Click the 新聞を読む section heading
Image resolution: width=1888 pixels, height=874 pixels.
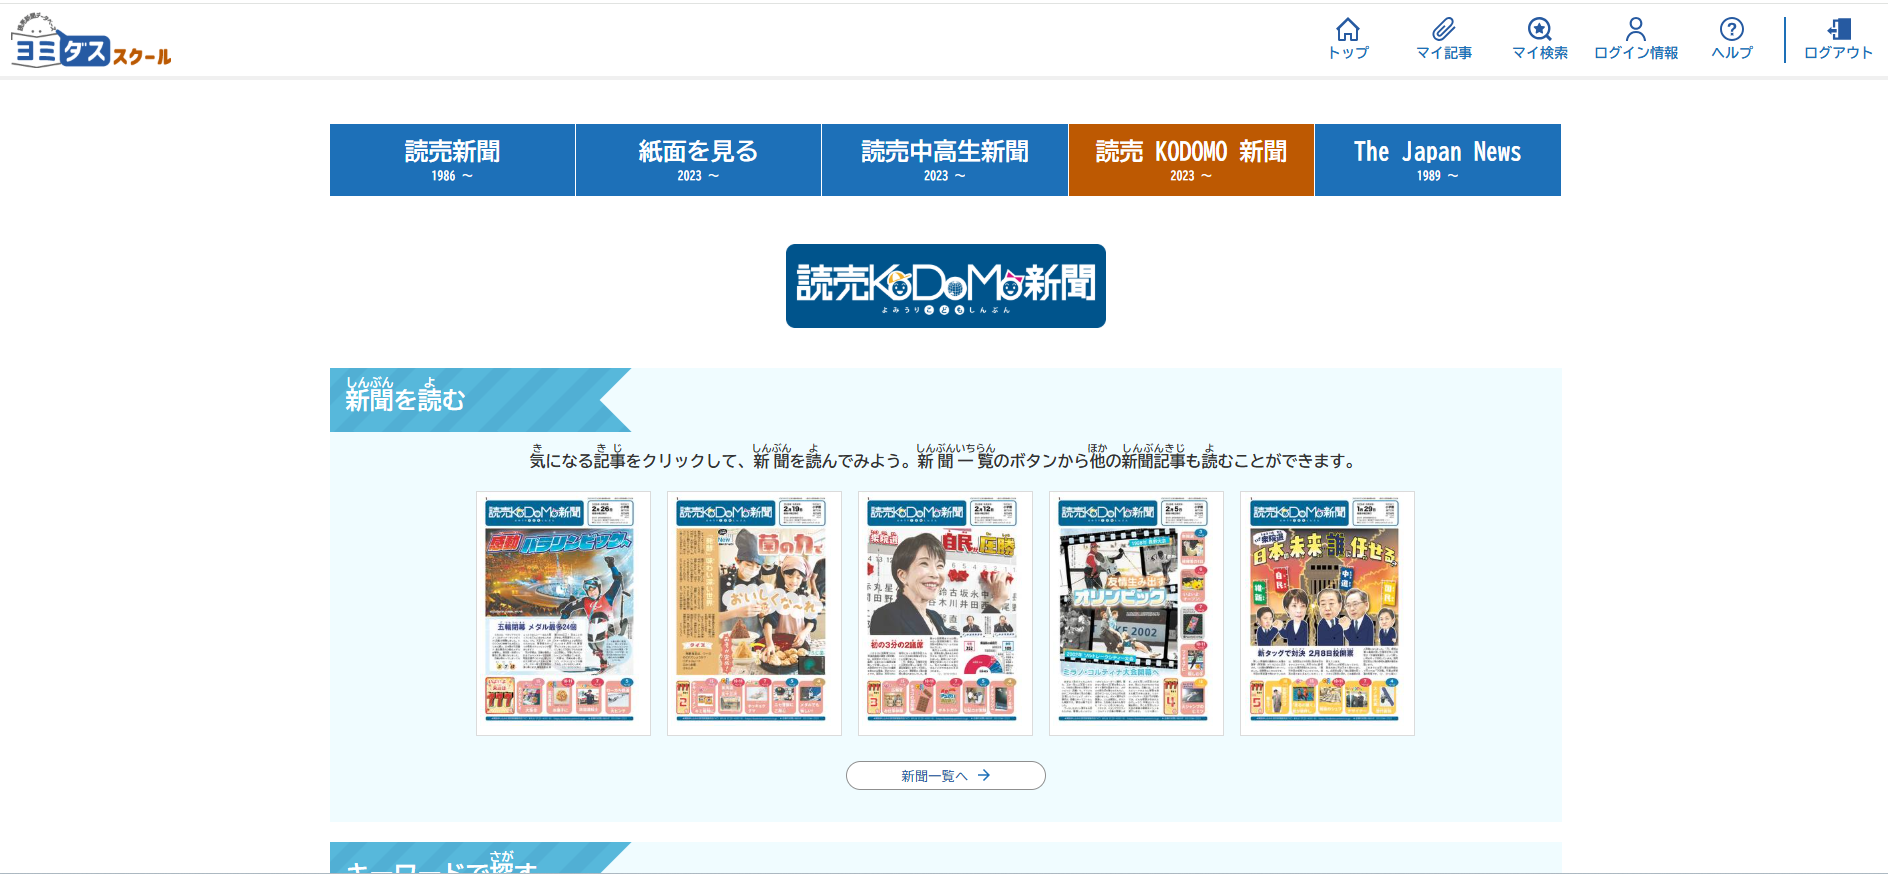click(x=406, y=400)
